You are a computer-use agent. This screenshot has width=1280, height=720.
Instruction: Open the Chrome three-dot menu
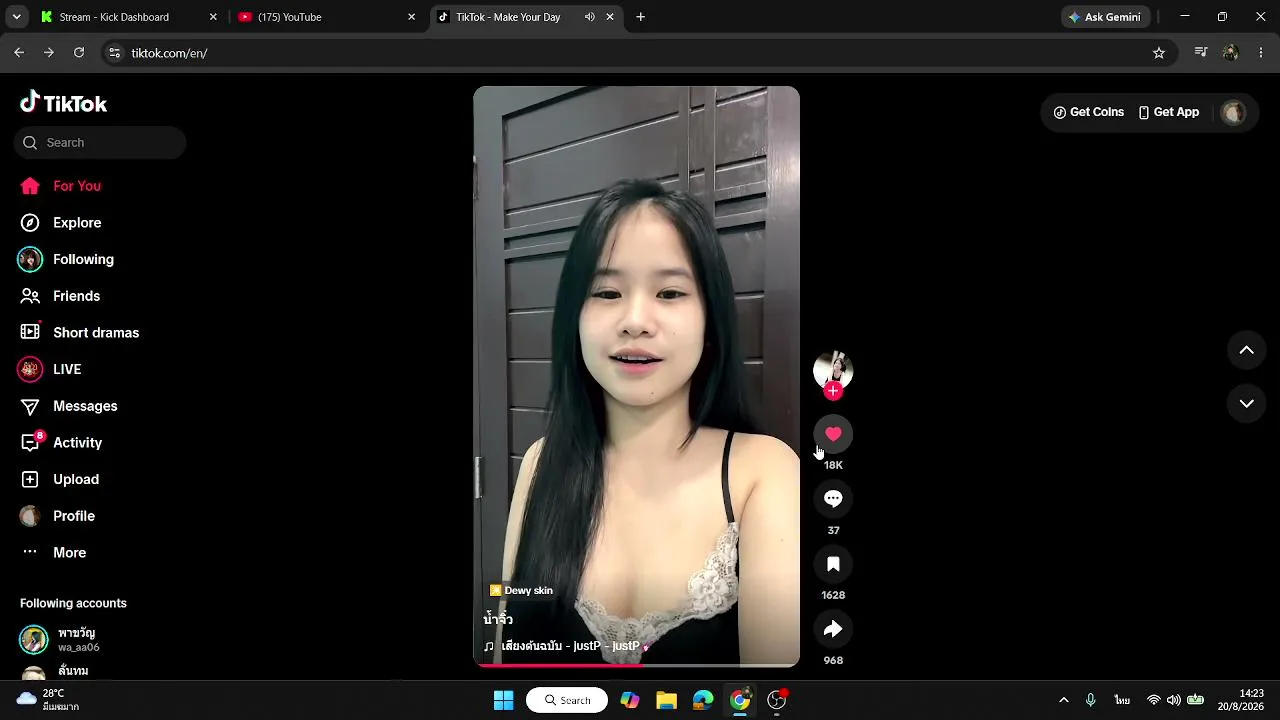pos(1261,53)
